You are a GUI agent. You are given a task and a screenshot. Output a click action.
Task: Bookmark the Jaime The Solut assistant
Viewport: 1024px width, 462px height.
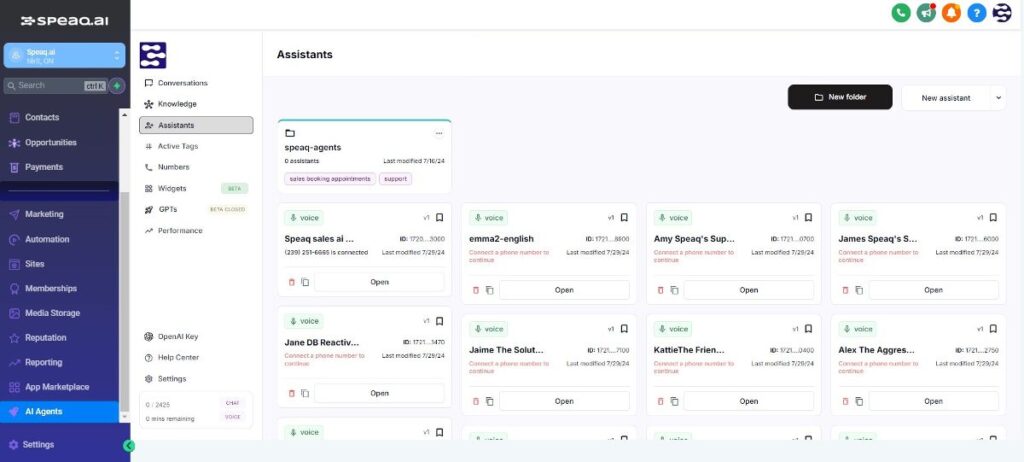pyautogui.click(x=624, y=329)
